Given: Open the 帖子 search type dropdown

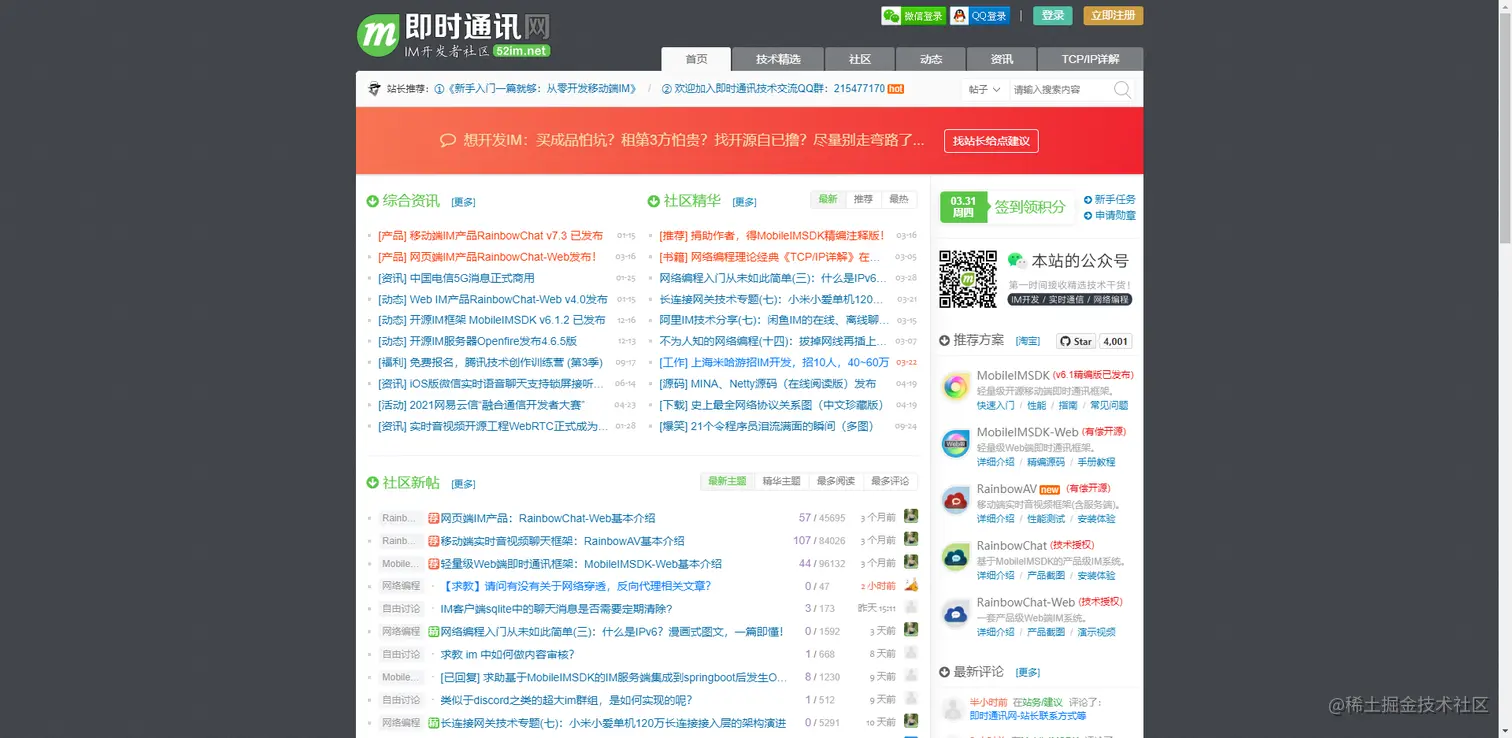Looking at the screenshot, I should 985,89.
